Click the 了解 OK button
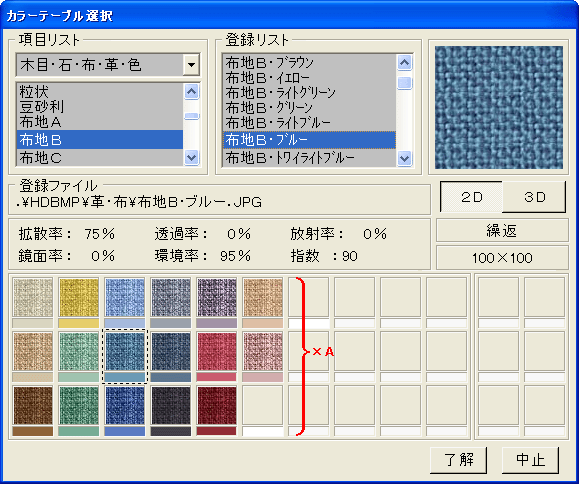 coord(458,460)
